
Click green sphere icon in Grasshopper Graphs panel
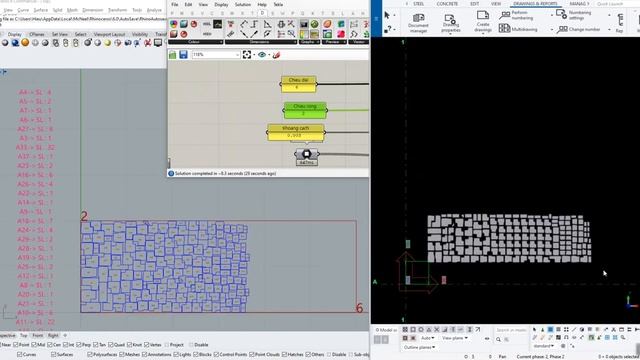pyautogui.click(x=314, y=24)
